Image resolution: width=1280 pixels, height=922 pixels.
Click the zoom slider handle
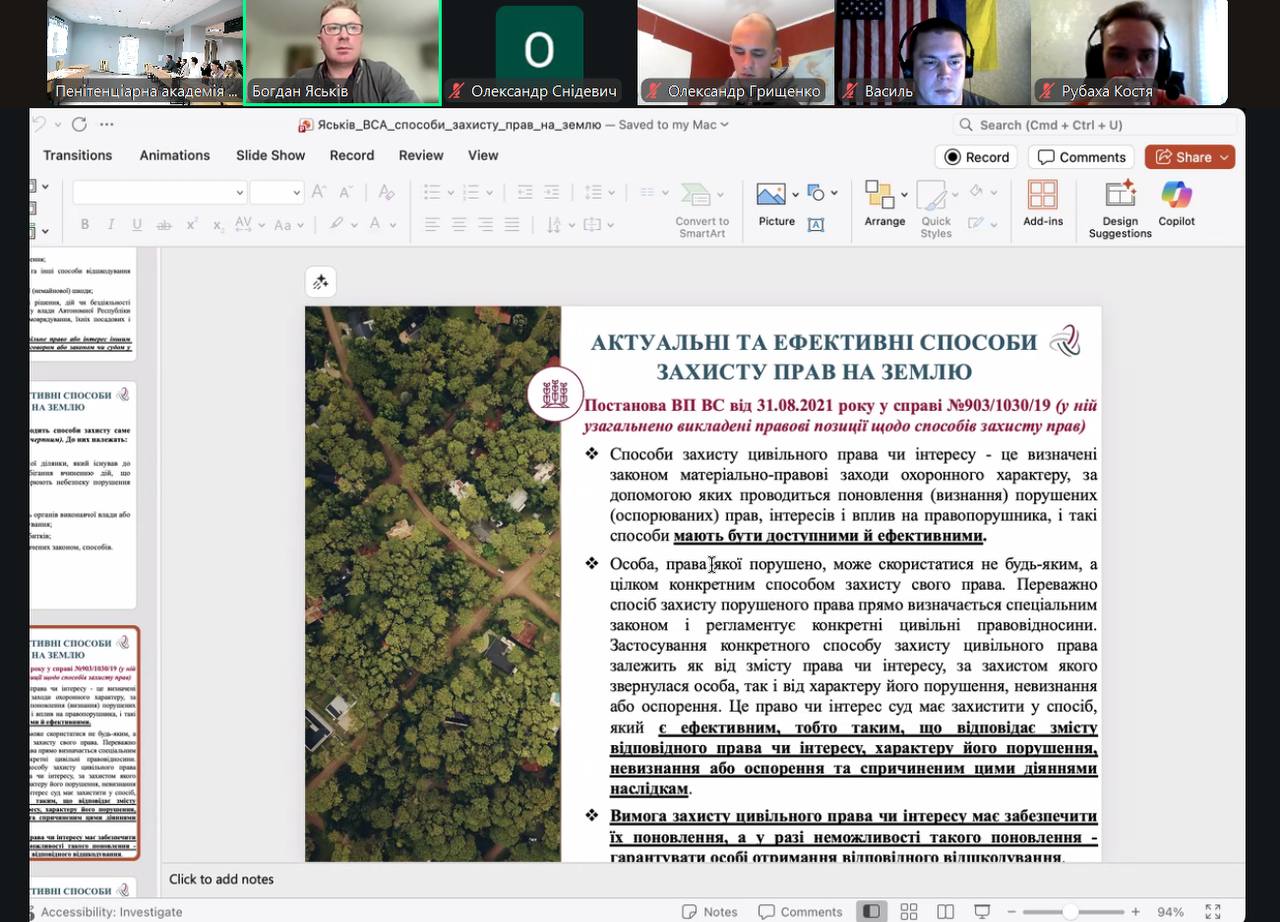point(1070,911)
